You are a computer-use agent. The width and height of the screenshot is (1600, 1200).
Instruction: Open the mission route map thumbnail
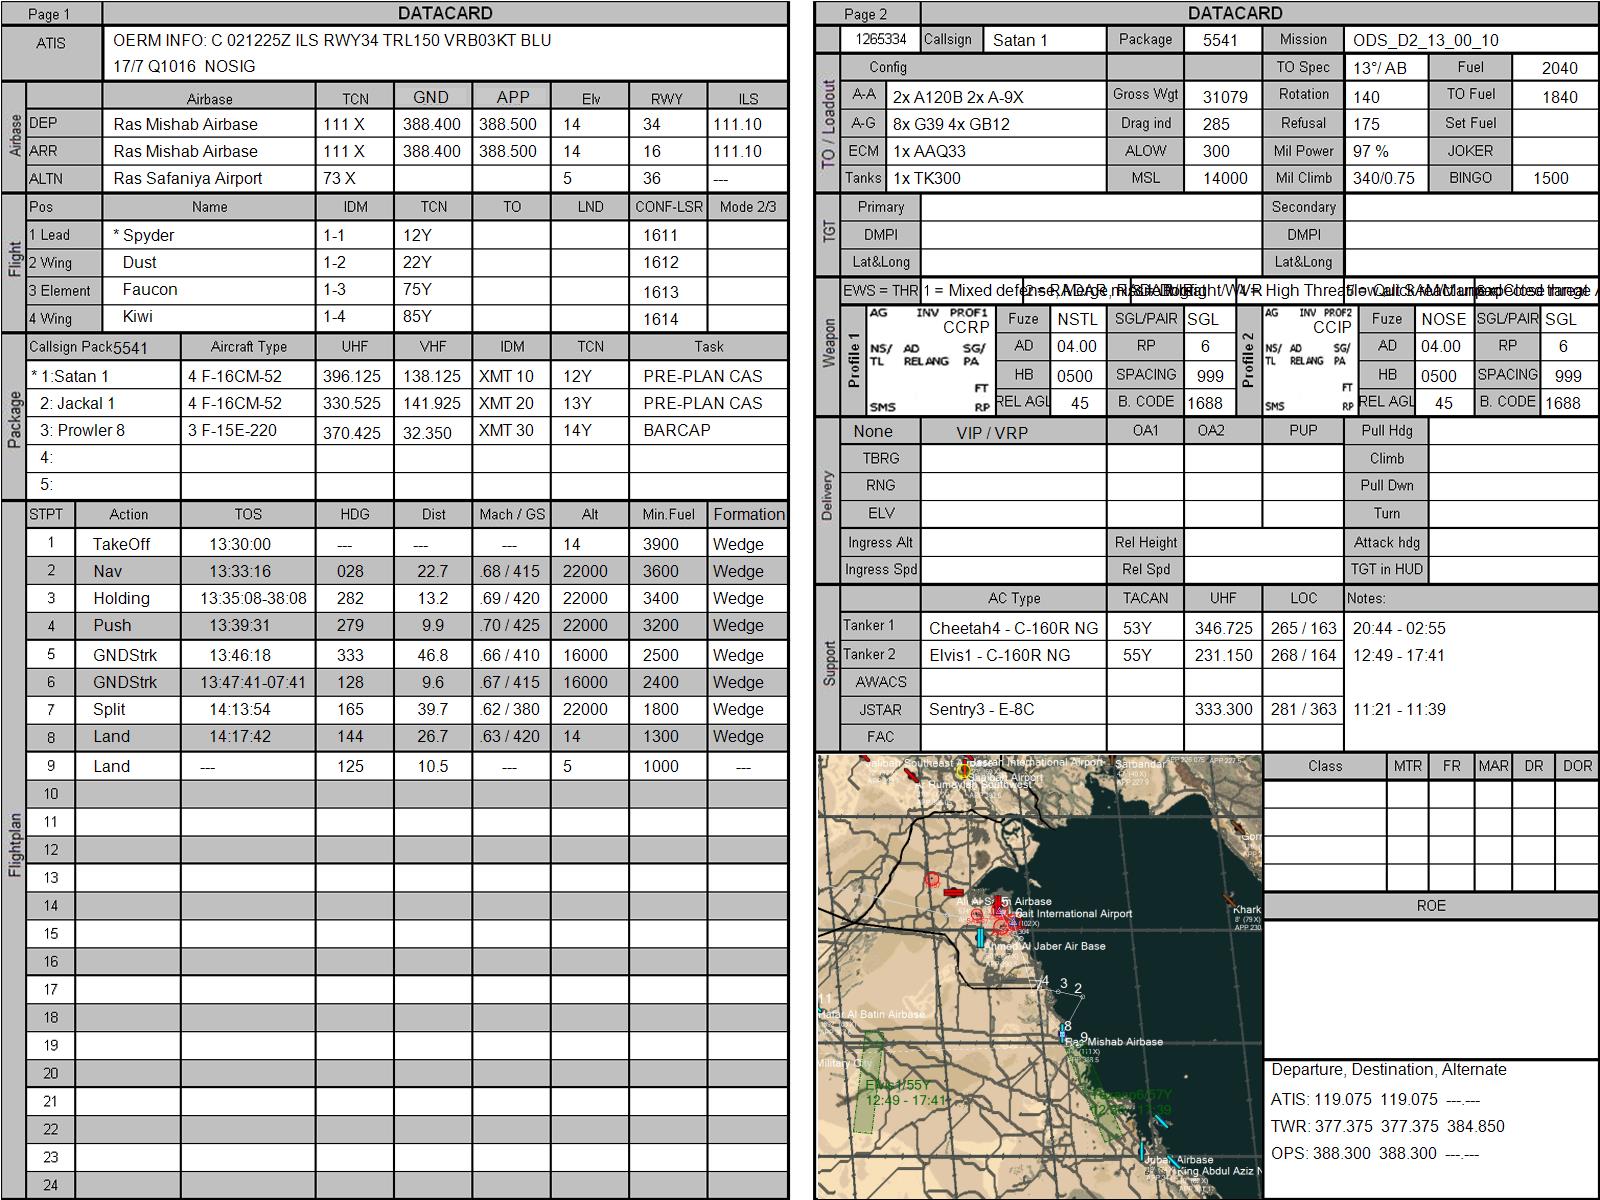pos(1040,976)
